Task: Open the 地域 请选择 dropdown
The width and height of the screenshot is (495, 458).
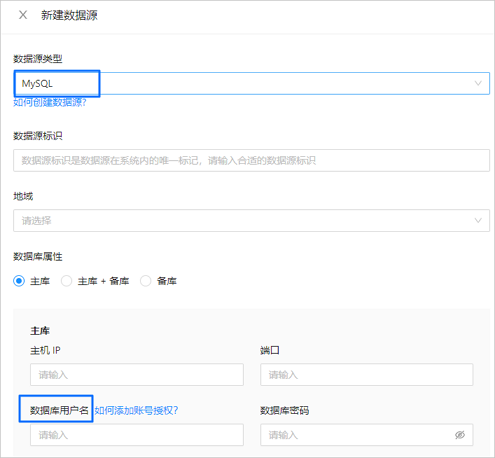Action: coord(251,220)
